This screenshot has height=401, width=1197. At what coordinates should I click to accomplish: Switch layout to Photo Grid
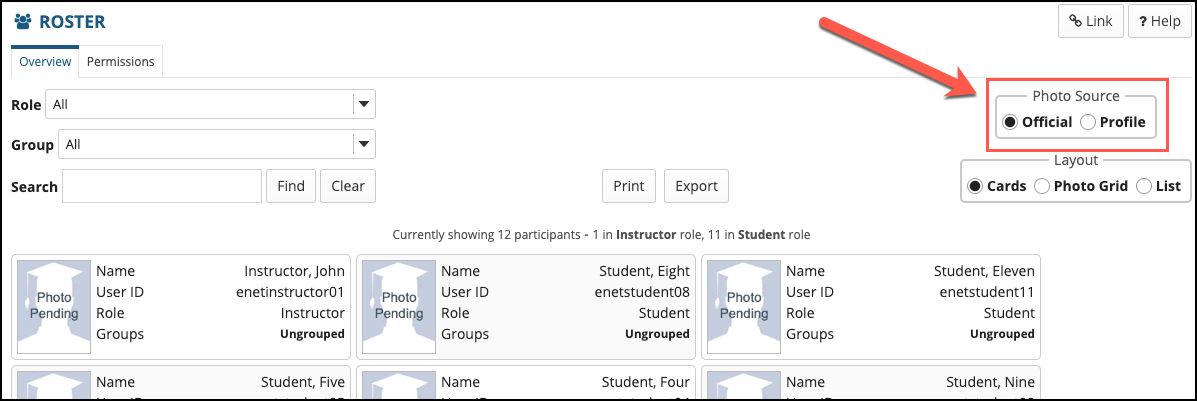click(1042, 186)
